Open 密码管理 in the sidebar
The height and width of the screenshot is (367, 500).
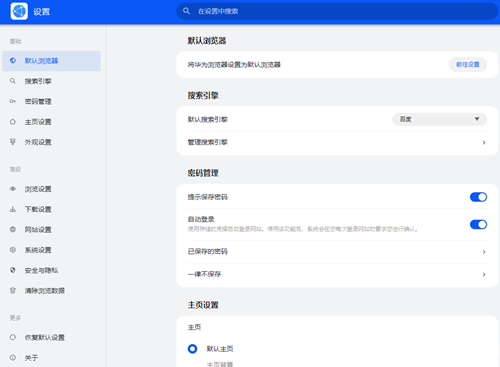pyautogui.click(x=51, y=101)
